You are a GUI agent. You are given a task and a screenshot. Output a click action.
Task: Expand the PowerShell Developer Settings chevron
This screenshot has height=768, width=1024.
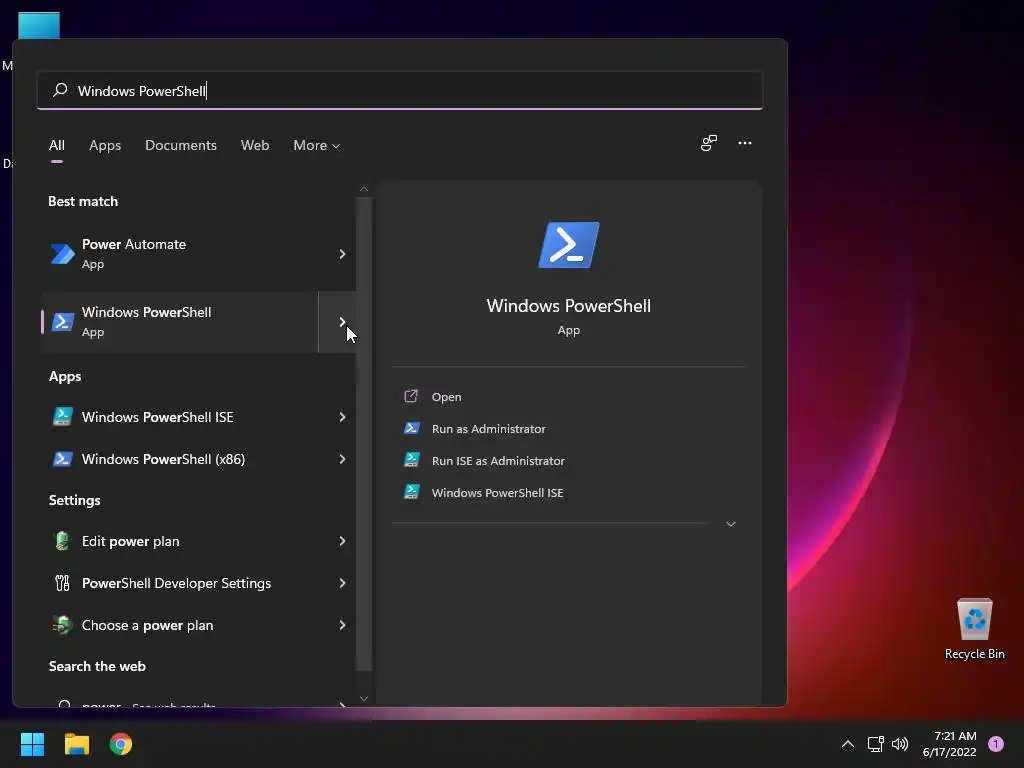point(342,583)
